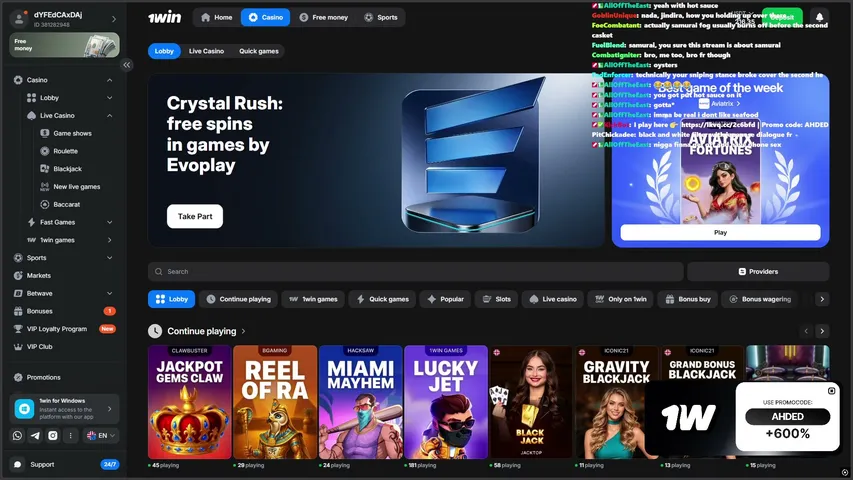Open Lucky Jet game
The height and width of the screenshot is (480, 853).
point(446,402)
